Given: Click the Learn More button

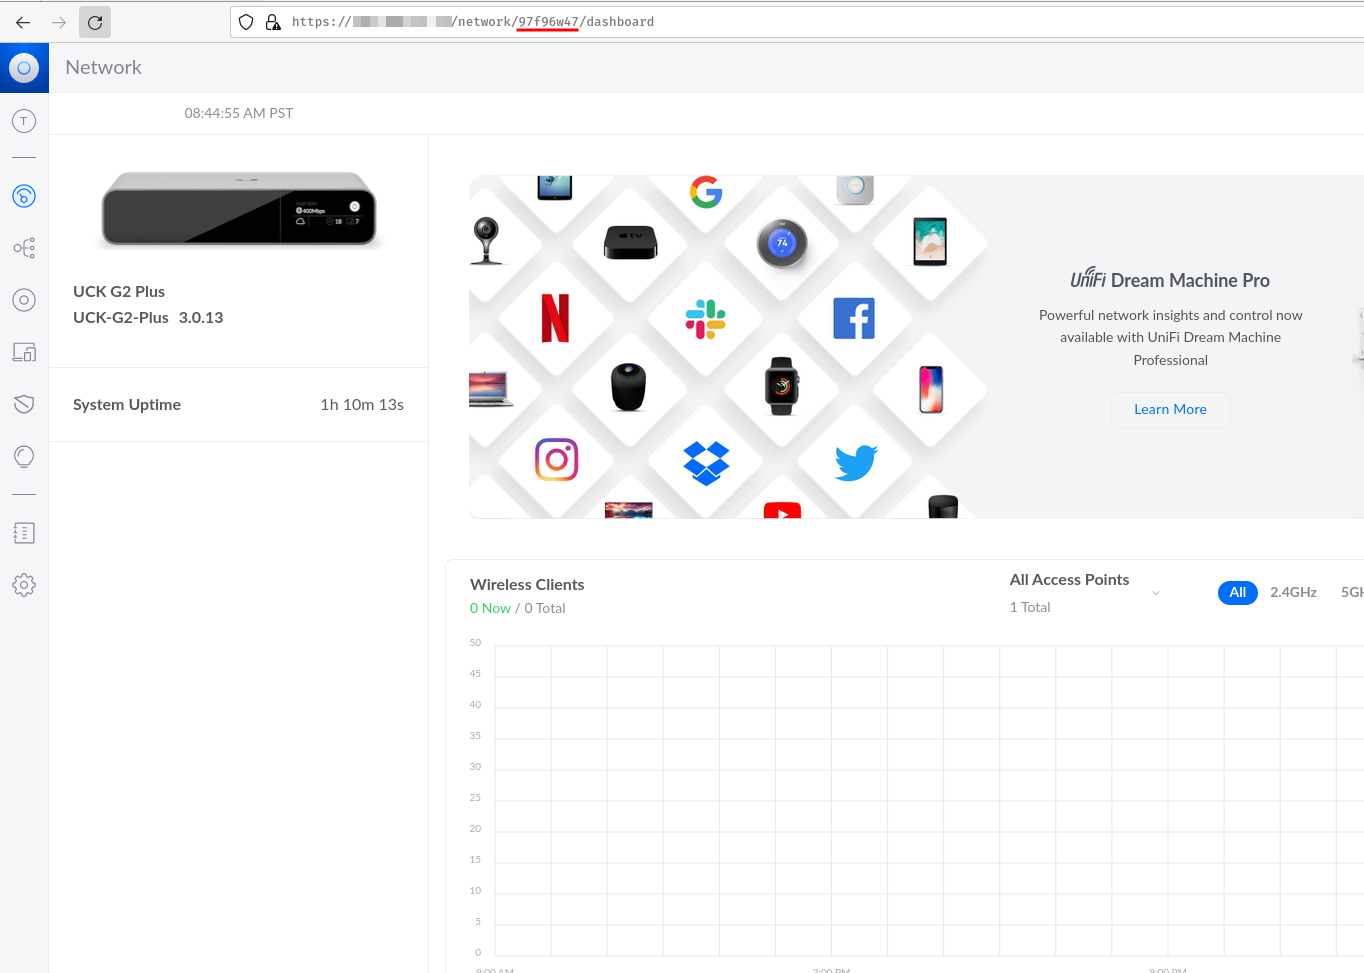Looking at the screenshot, I should coord(1170,409).
